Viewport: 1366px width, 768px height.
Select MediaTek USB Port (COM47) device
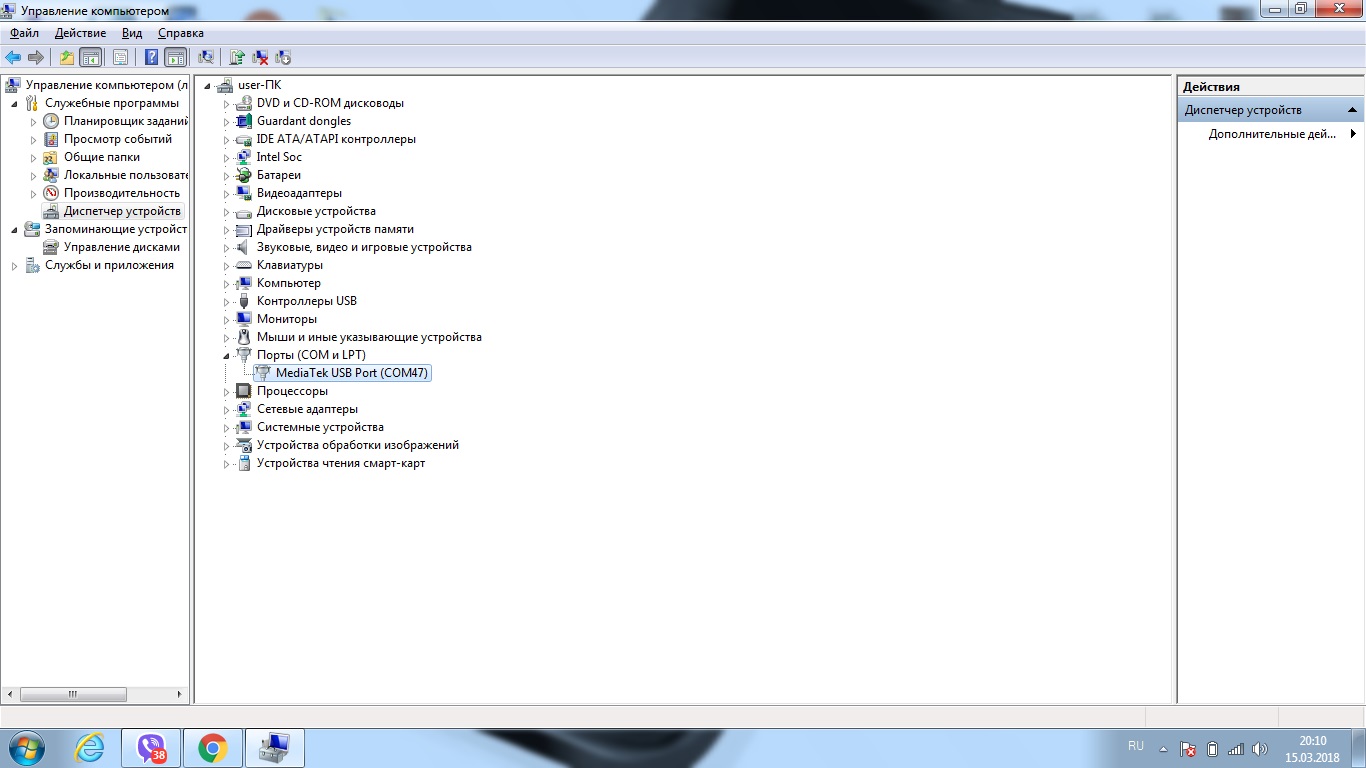pyautogui.click(x=353, y=373)
